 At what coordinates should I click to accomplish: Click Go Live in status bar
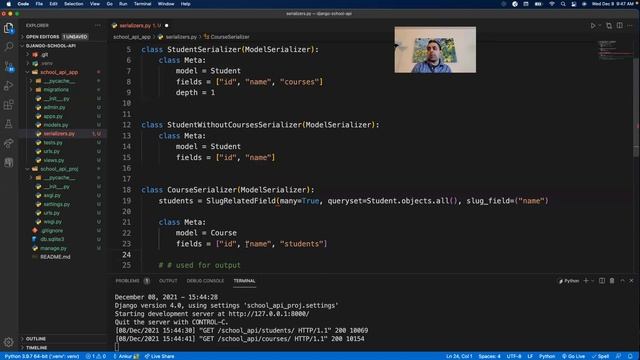click(x=573, y=356)
